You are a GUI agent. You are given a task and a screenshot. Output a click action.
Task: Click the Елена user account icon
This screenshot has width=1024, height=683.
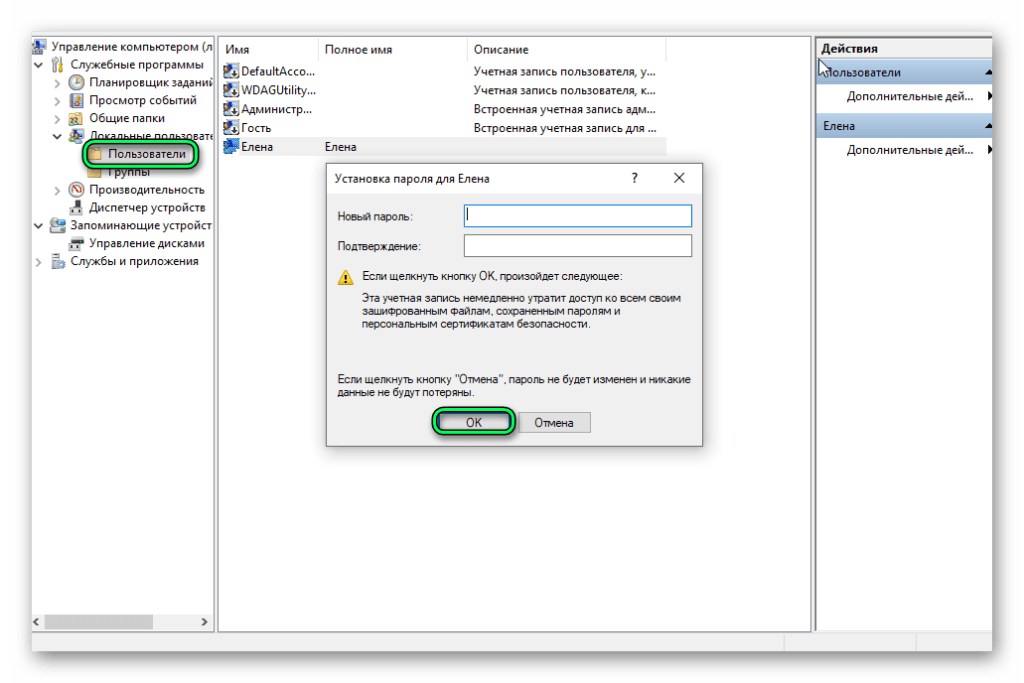pos(231,147)
